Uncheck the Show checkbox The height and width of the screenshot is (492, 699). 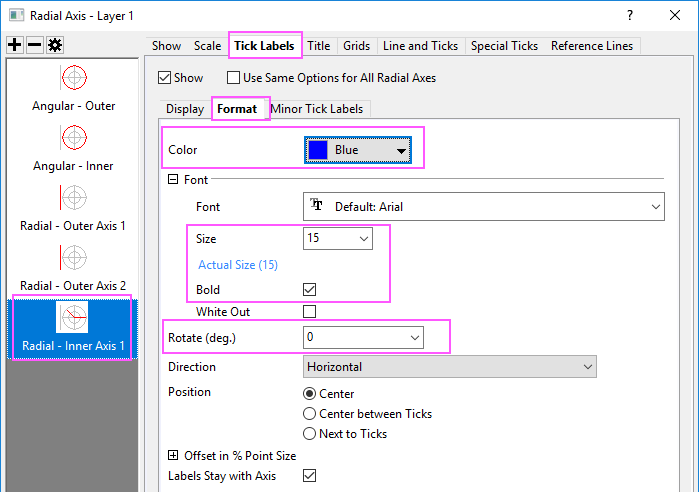point(166,77)
